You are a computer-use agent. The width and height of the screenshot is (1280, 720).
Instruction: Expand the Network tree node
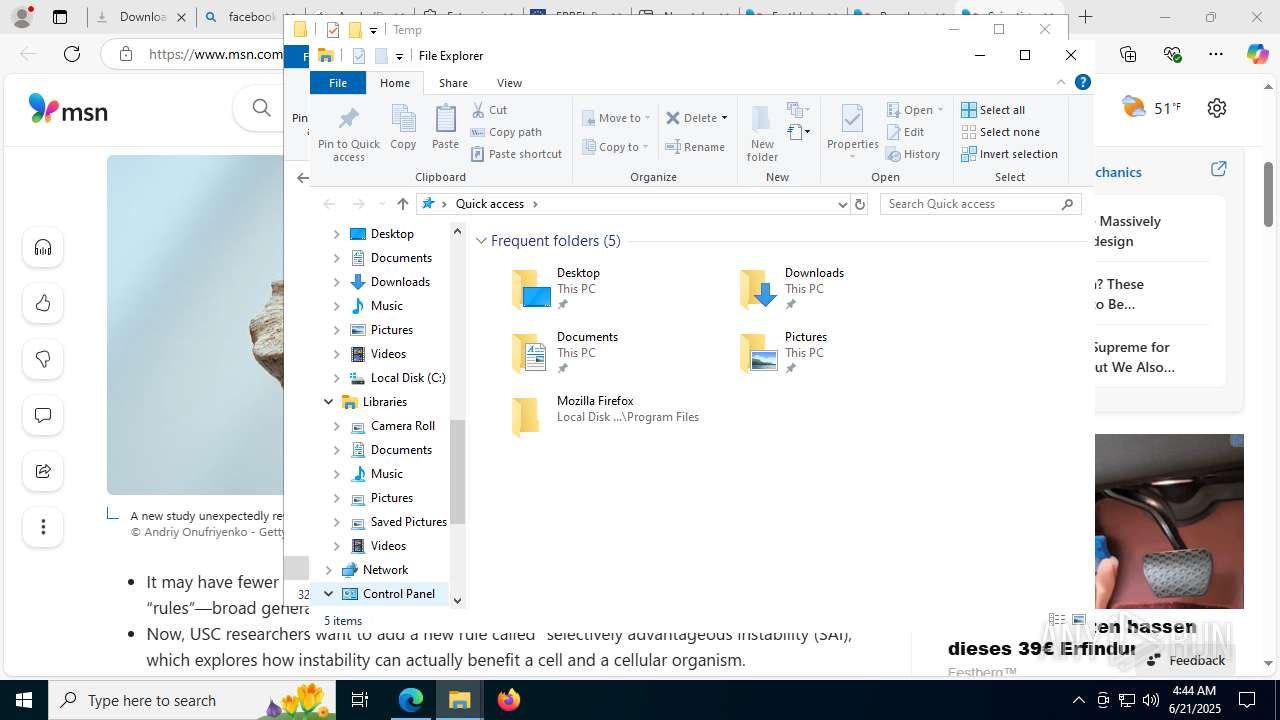pyautogui.click(x=328, y=570)
